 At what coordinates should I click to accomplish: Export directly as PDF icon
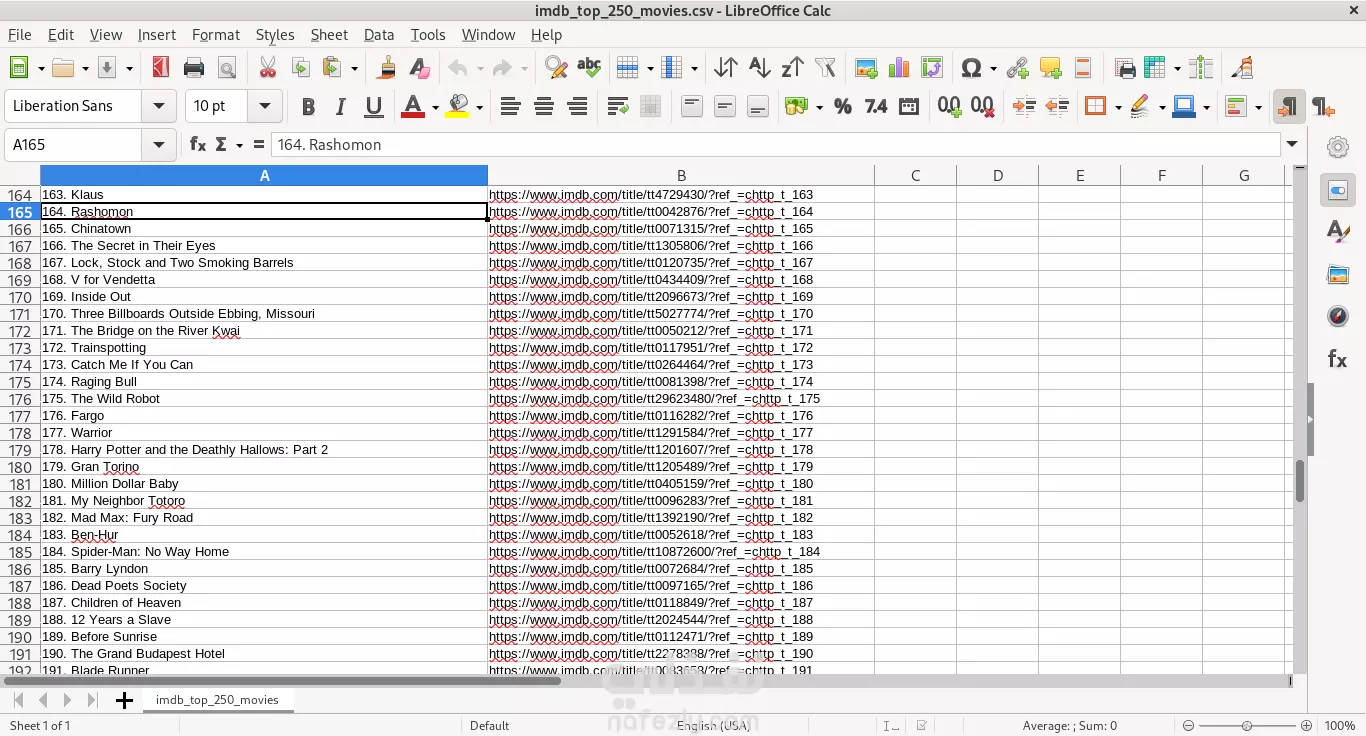point(160,68)
